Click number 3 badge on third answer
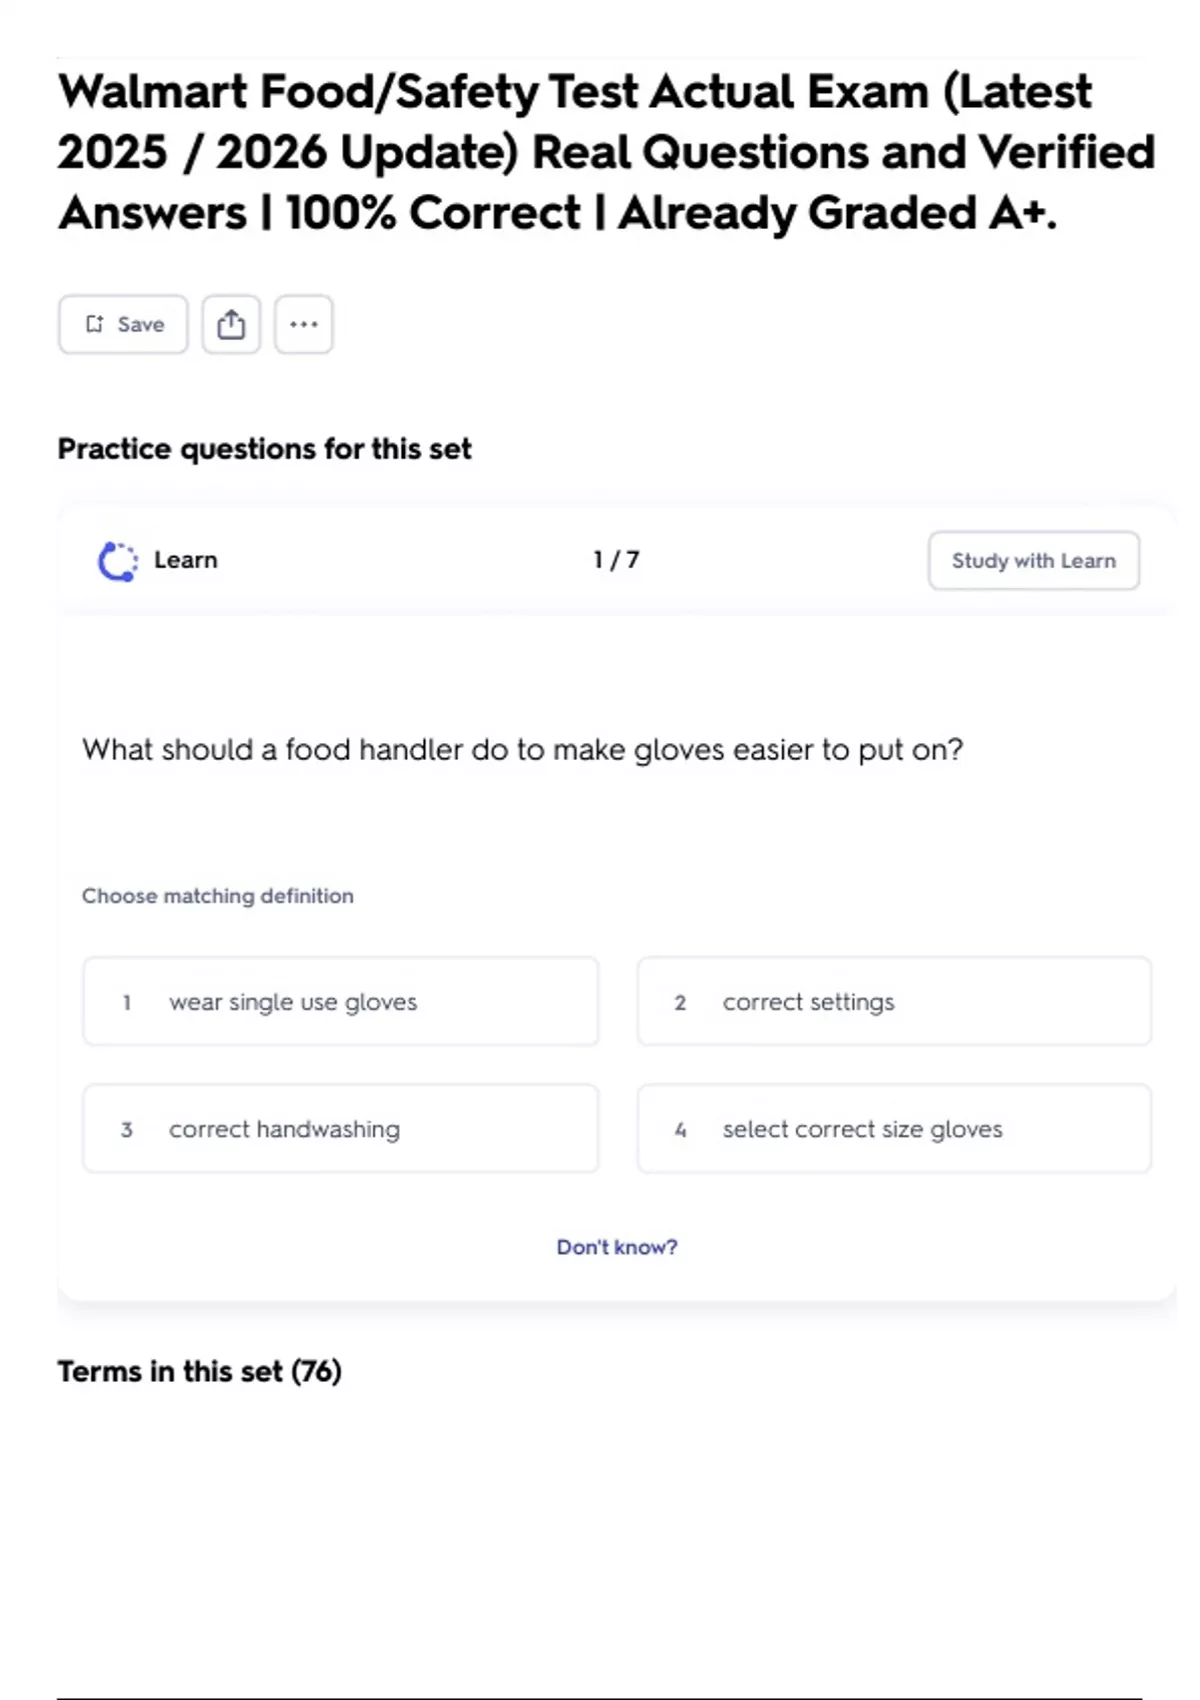This screenshot has width=1200, height=1700. [x=127, y=1129]
